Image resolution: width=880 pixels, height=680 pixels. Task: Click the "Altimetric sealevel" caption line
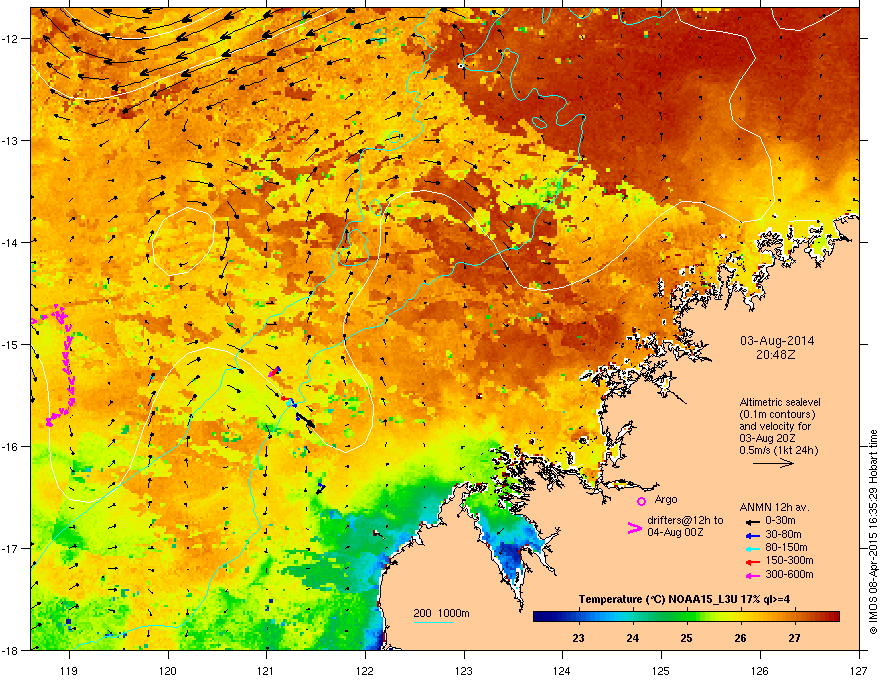[780, 402]
